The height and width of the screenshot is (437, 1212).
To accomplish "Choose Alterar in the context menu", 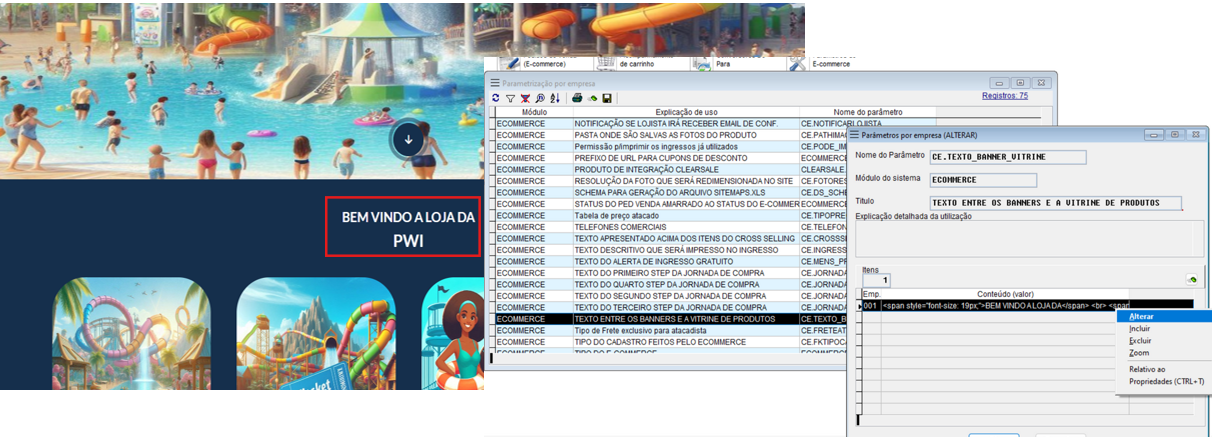I will coord(1141,316).
